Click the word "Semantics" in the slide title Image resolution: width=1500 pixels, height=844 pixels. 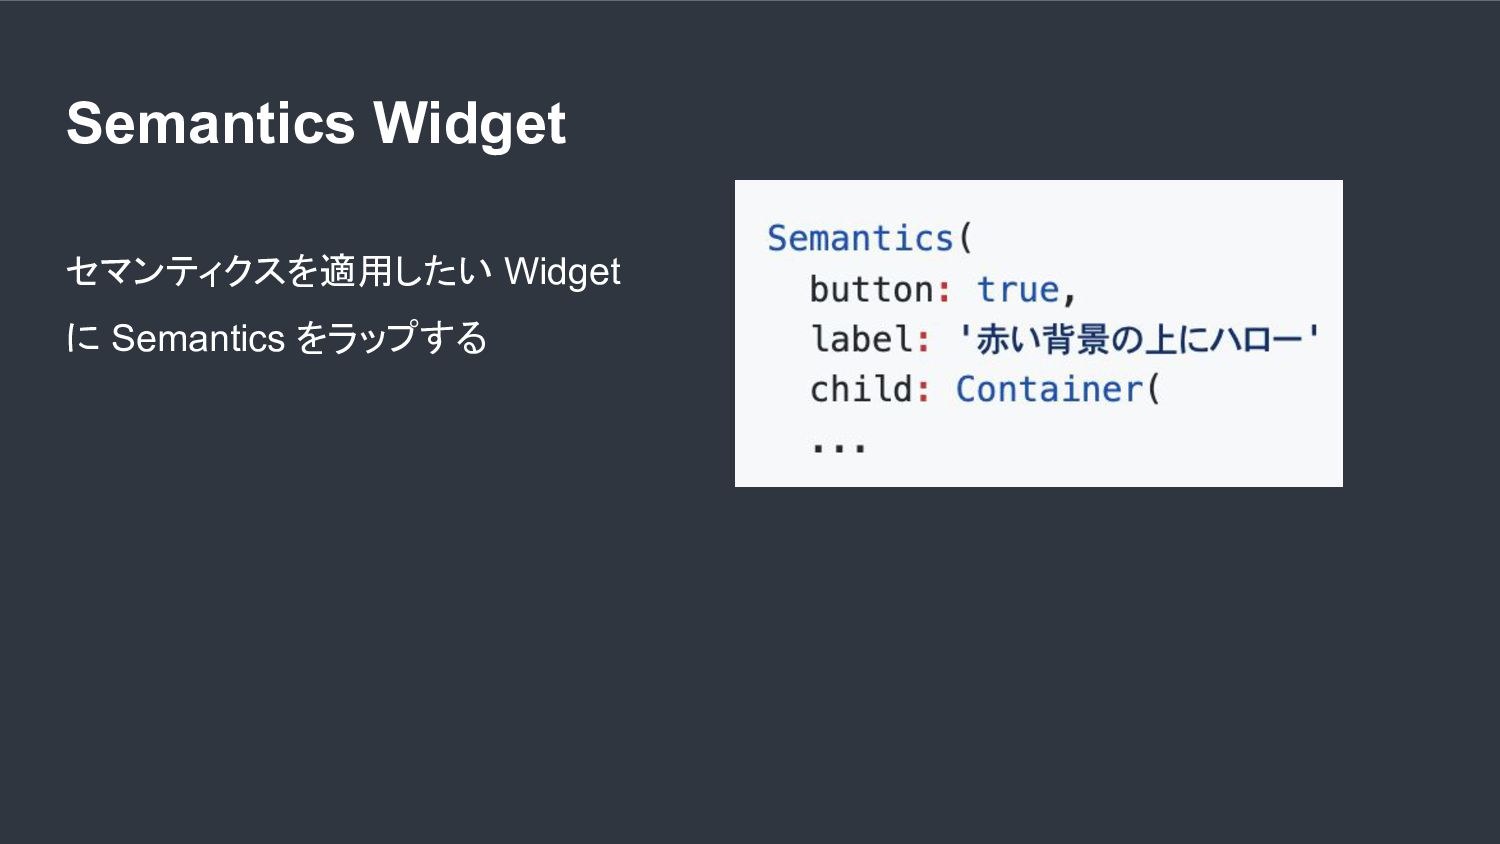point(211,124)
